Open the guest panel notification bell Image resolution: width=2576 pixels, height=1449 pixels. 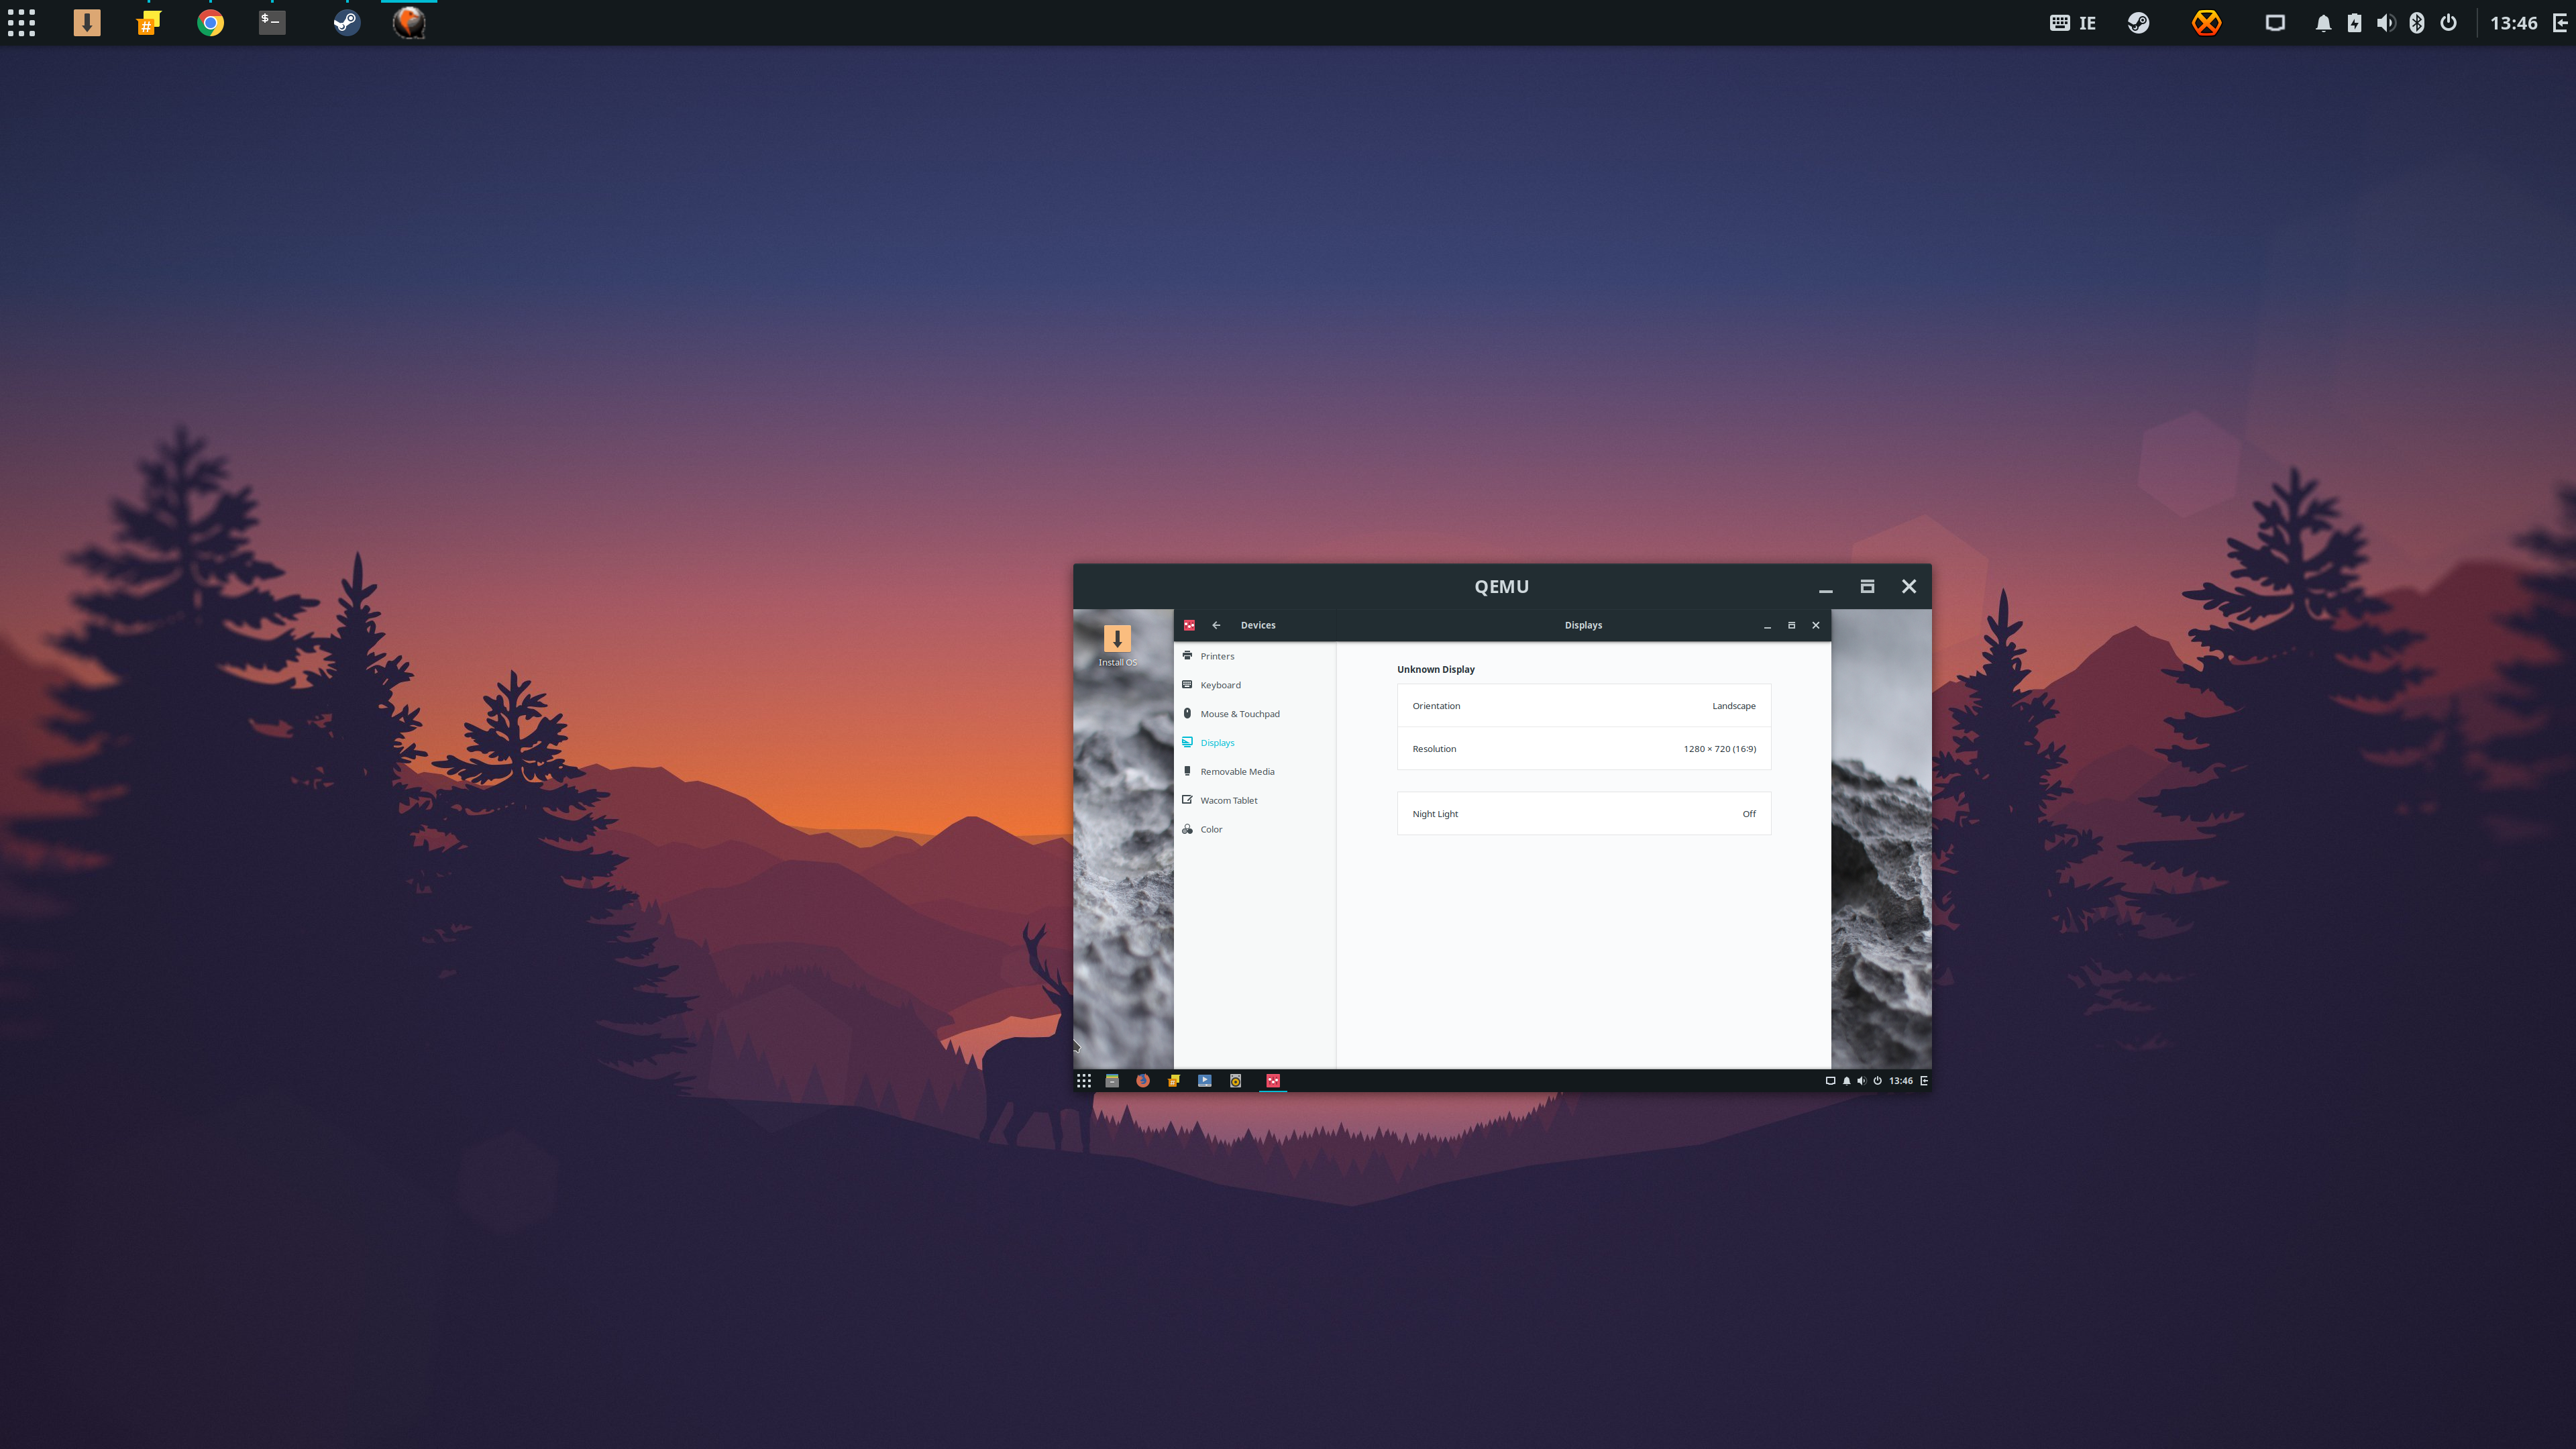(x=1846, y=1081)
